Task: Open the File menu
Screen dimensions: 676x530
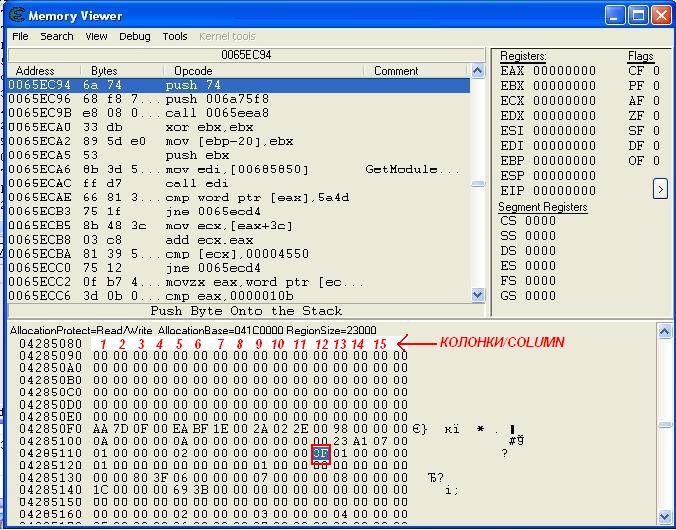Action: 20,36
